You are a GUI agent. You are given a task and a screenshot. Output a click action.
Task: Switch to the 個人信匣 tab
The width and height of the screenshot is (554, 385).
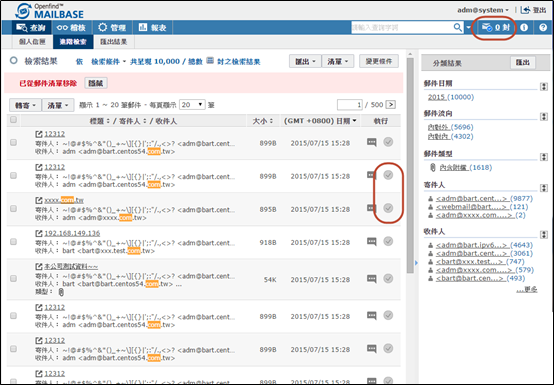(x=32, y=42)
